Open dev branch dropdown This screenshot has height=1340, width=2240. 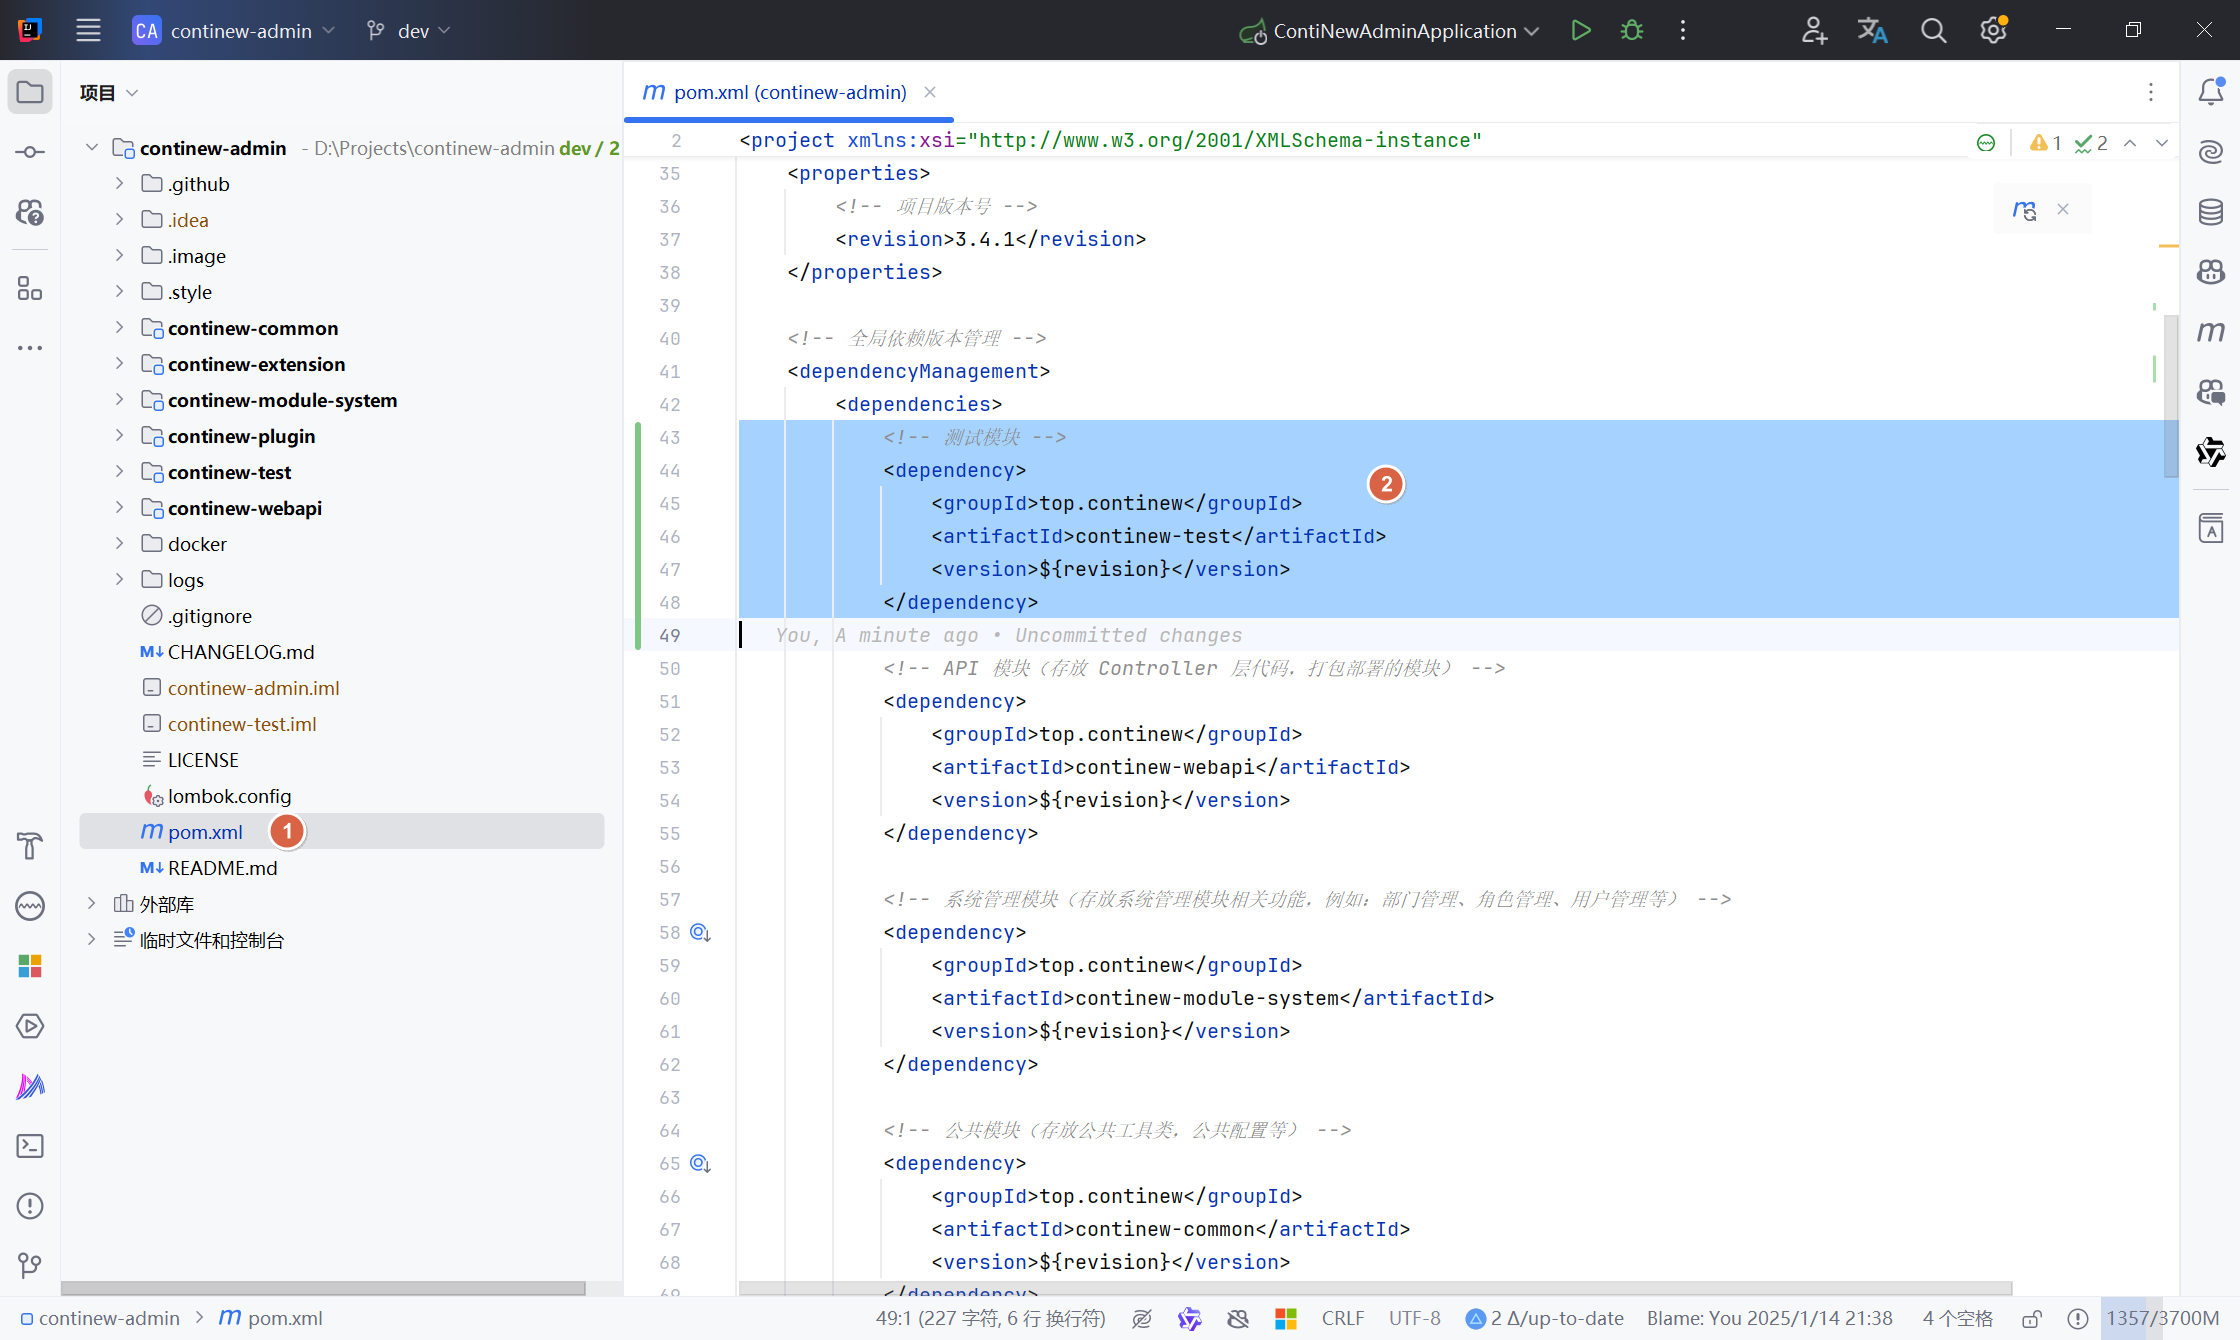[x=408, y=31]
